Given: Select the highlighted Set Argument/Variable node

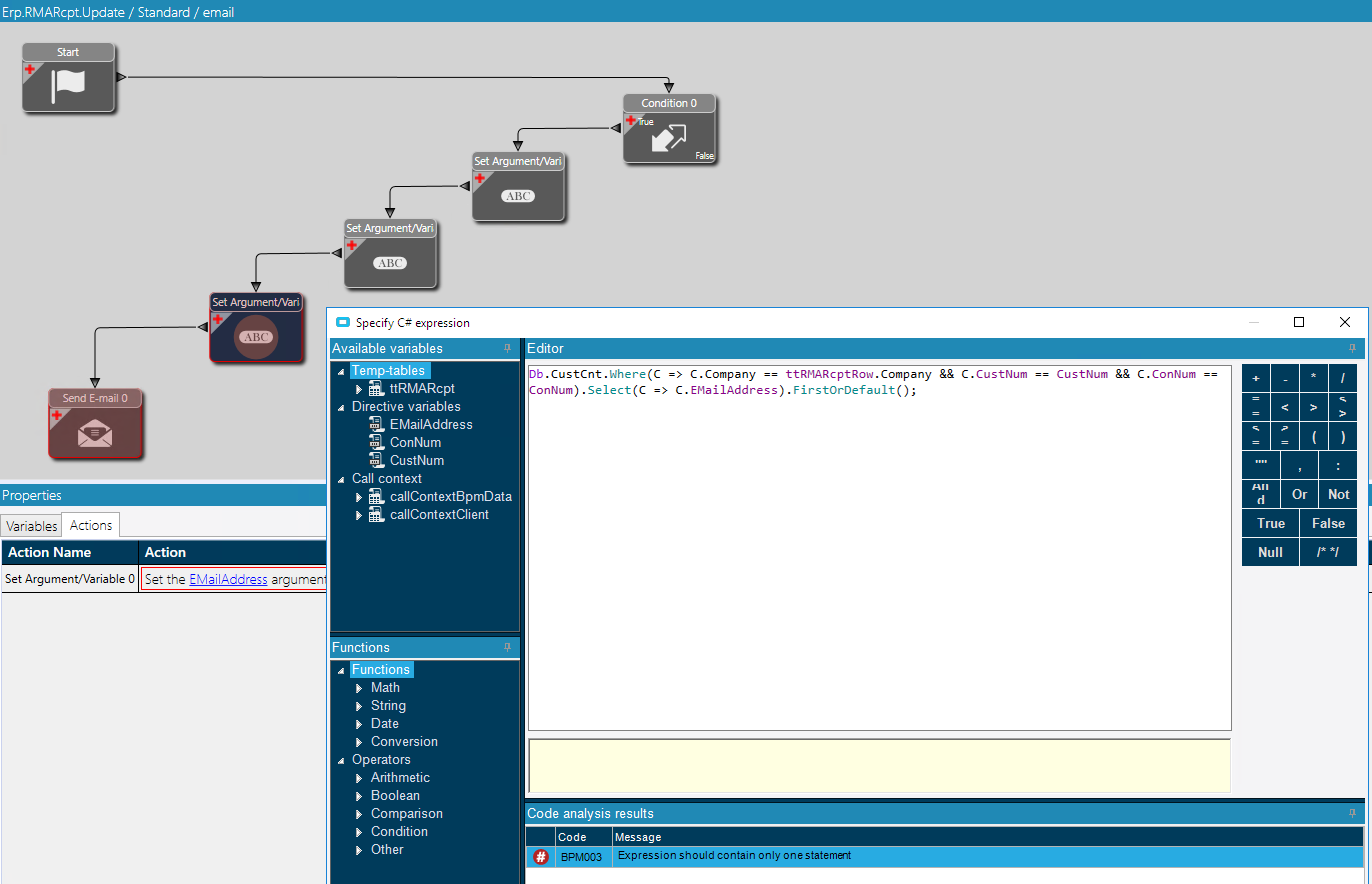Looking at the screenshot, I should [x=256, y=328].
